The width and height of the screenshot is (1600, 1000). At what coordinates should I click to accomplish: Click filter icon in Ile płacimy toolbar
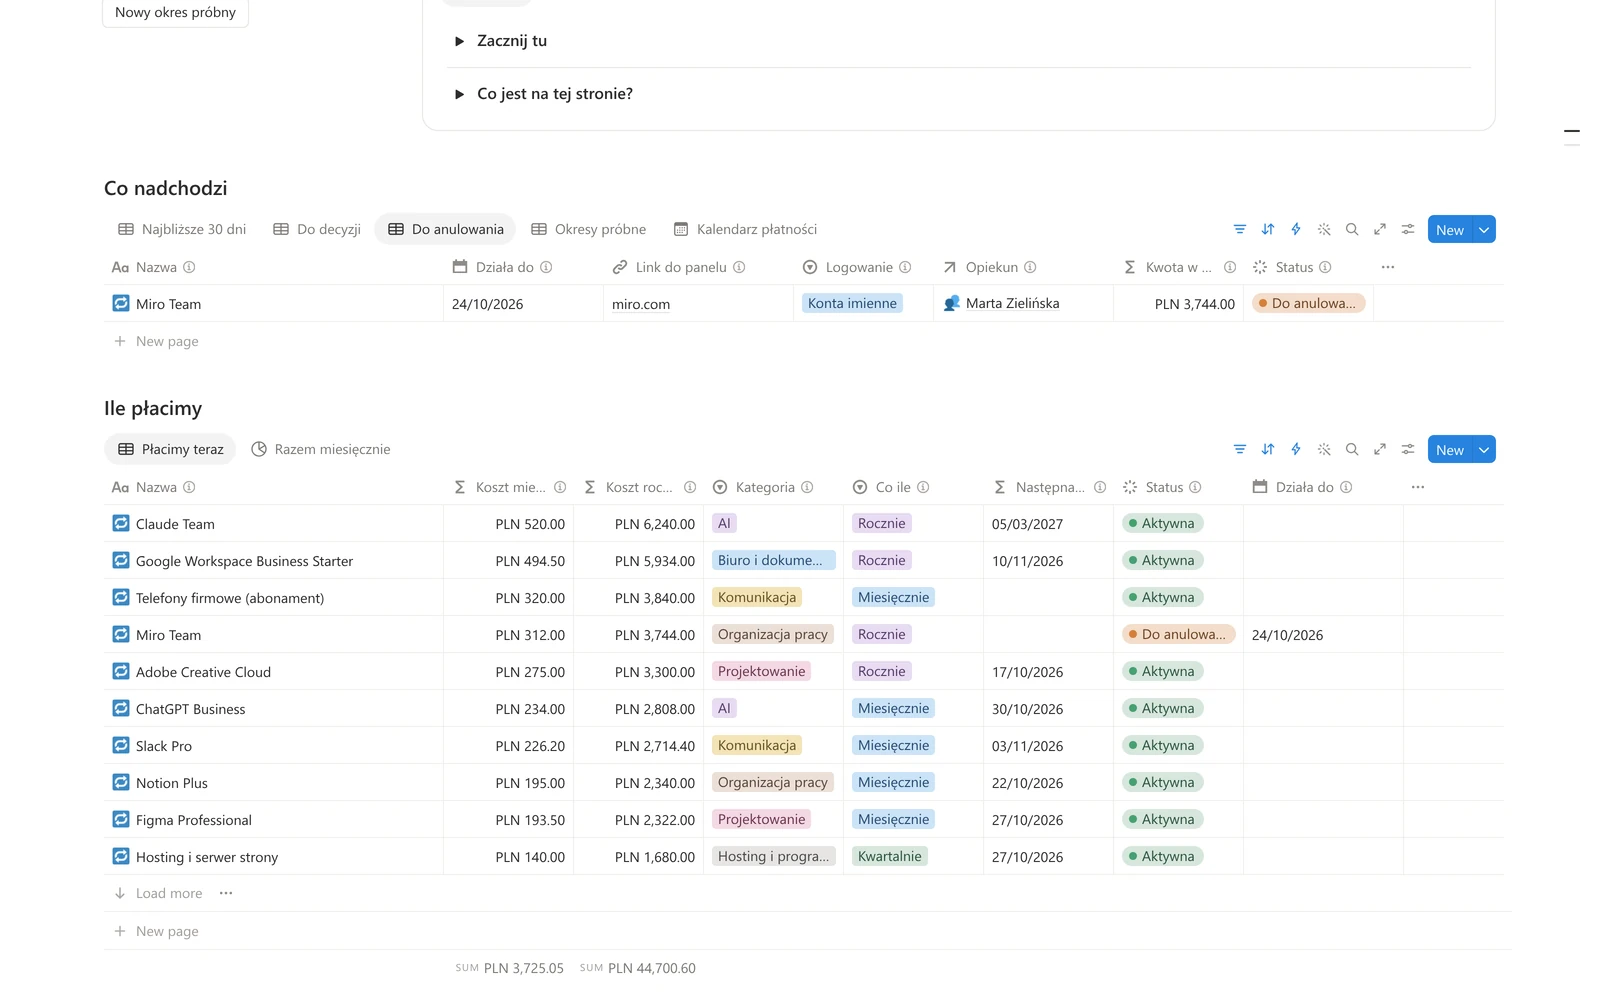click(x=1240, y=449)
